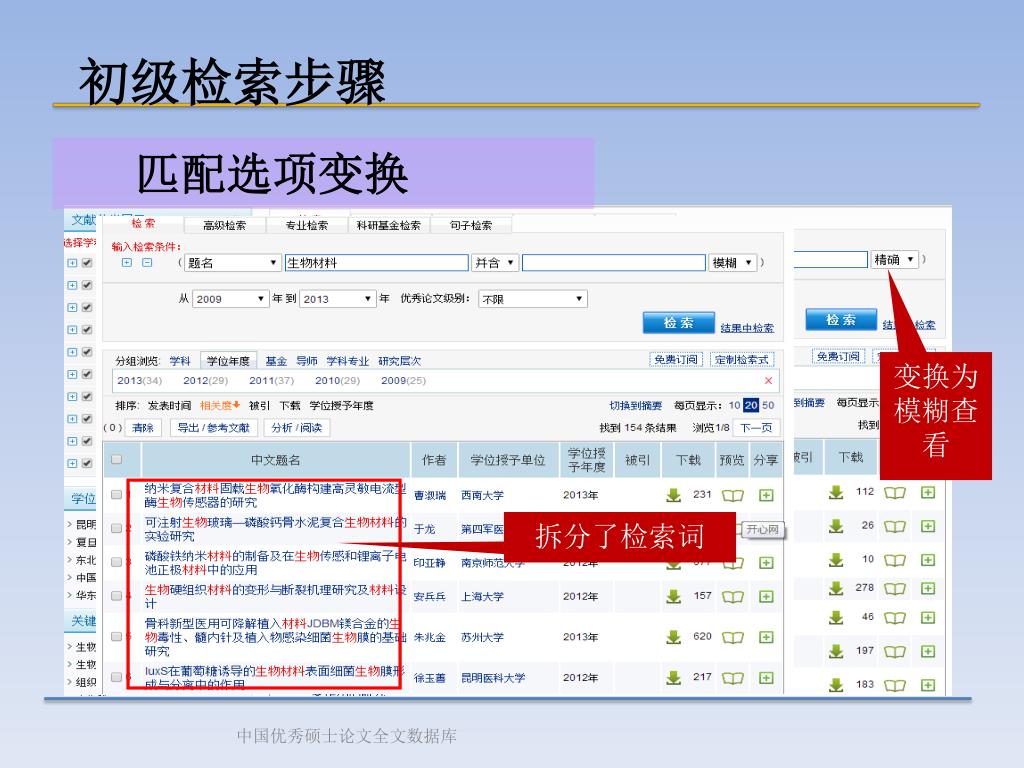1024x768 pixels.
Task: Click the 生物材料 search input field
Action: 376,263
